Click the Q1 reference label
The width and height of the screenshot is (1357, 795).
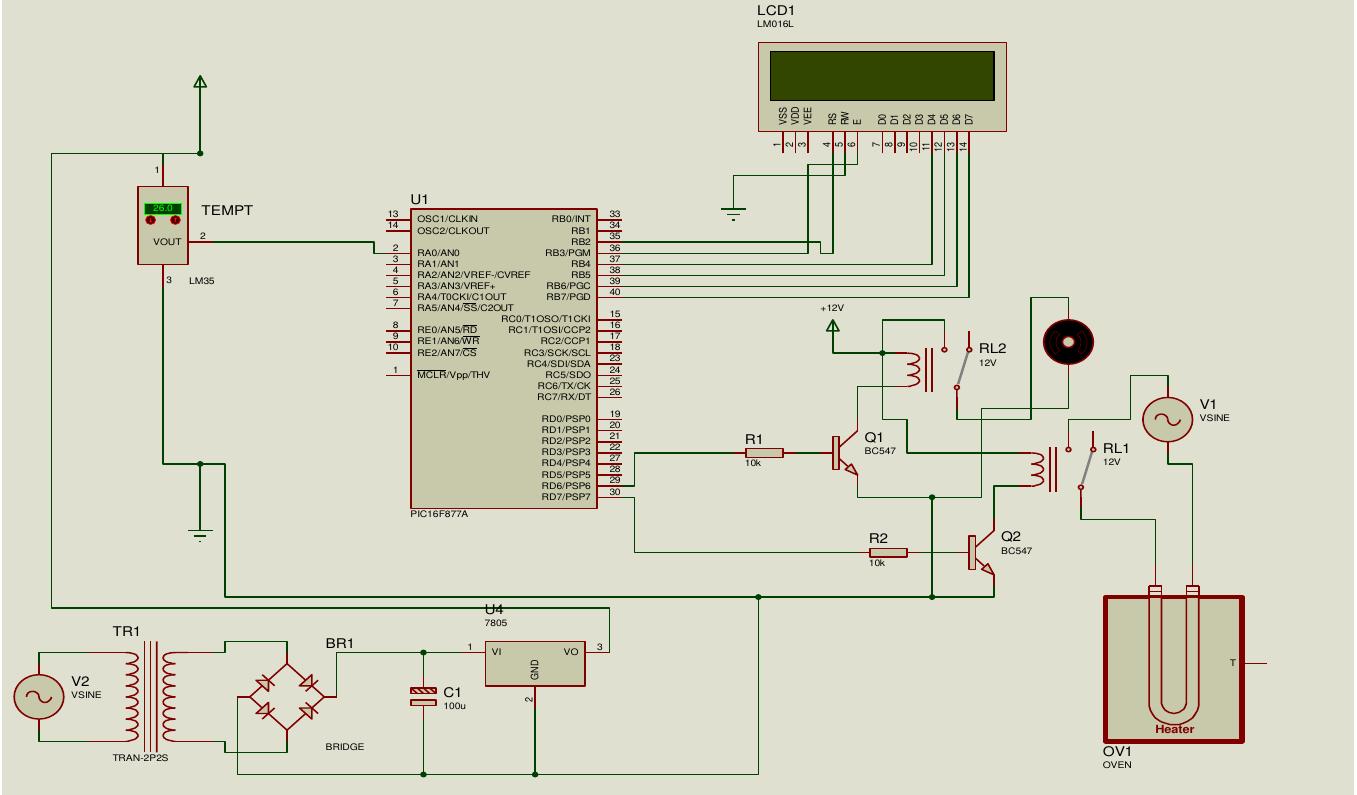(x=874, y=438)
